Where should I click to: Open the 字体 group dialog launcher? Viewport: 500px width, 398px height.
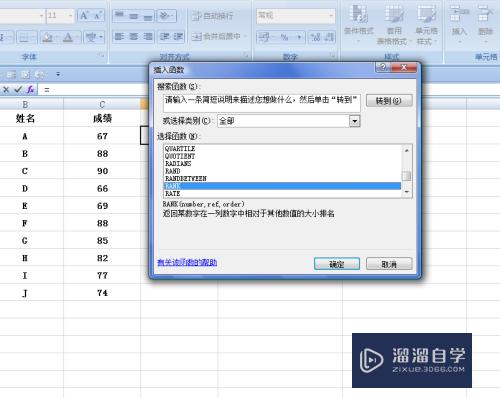tap(102, 55)
